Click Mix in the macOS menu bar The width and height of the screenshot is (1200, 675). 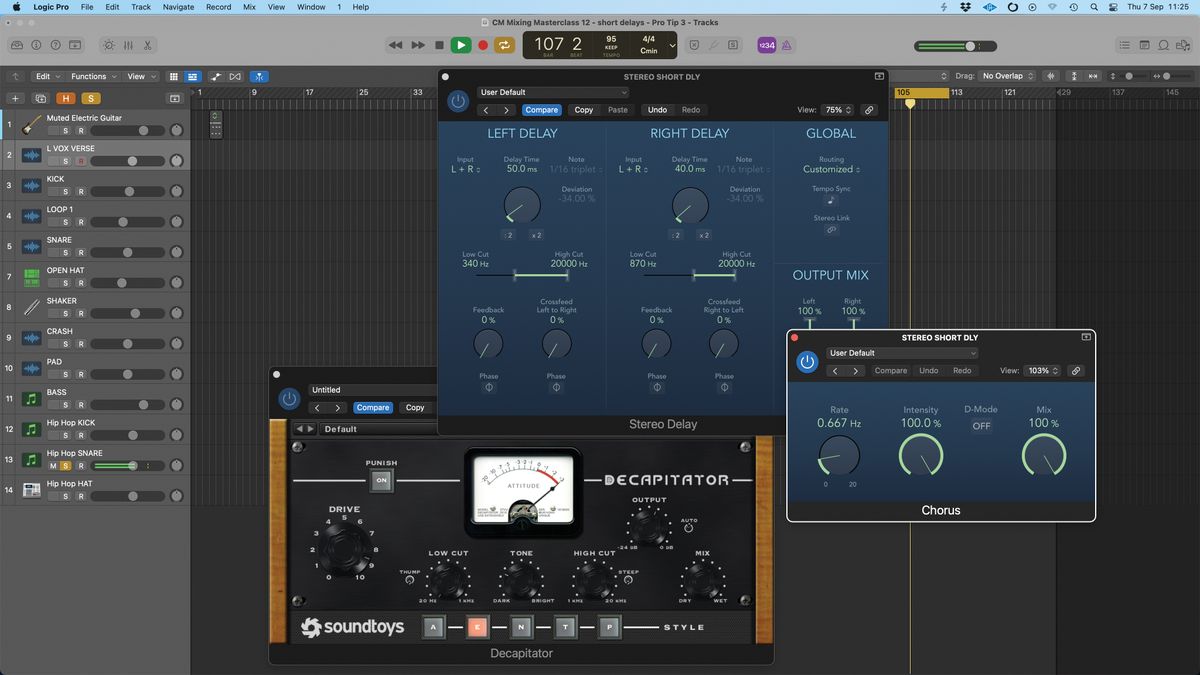(249, 7)
